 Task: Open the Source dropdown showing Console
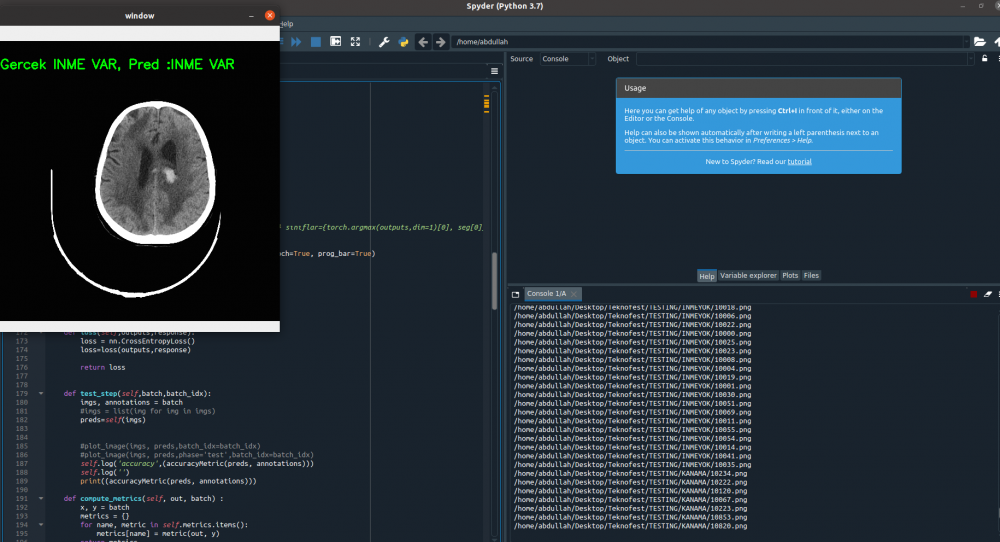(x=566, y=59)
